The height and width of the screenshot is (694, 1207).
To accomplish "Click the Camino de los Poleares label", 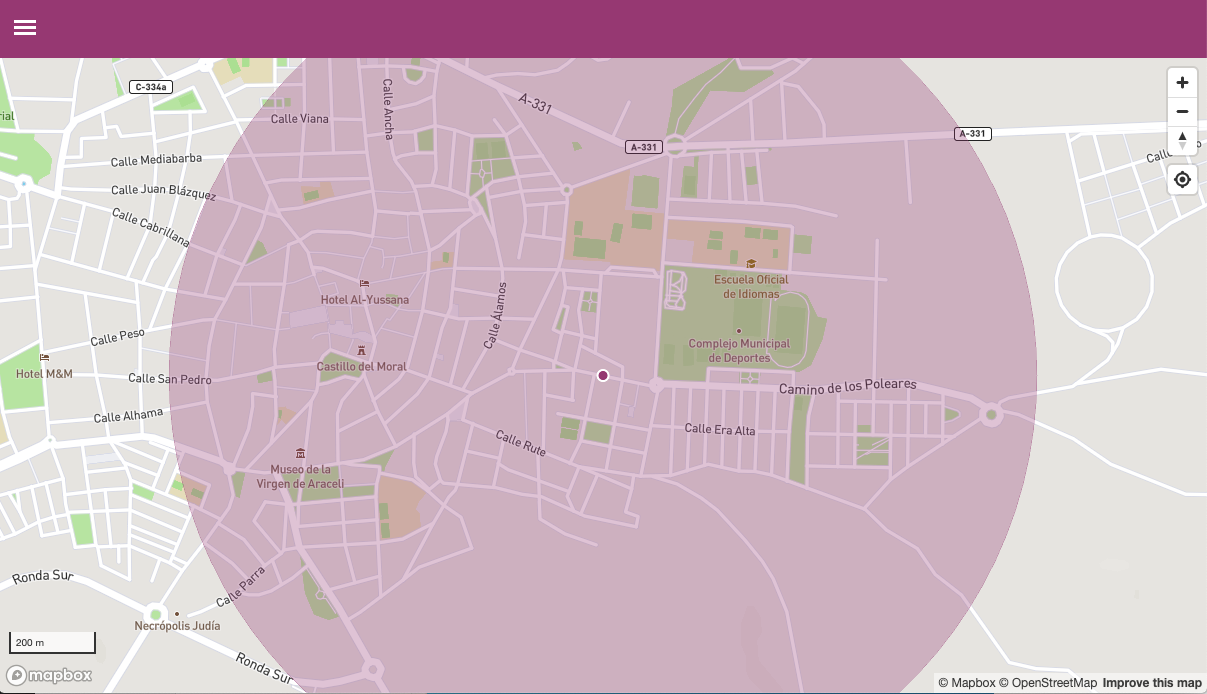I will (848, 387).
